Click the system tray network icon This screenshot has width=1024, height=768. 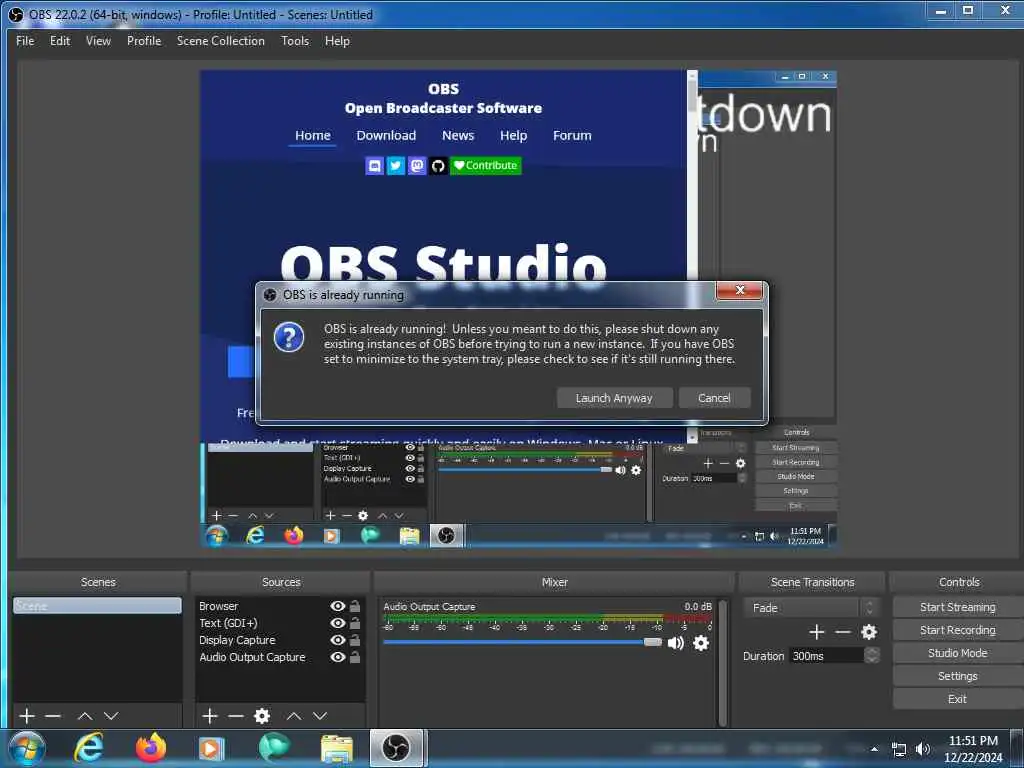tap(899, 750)
